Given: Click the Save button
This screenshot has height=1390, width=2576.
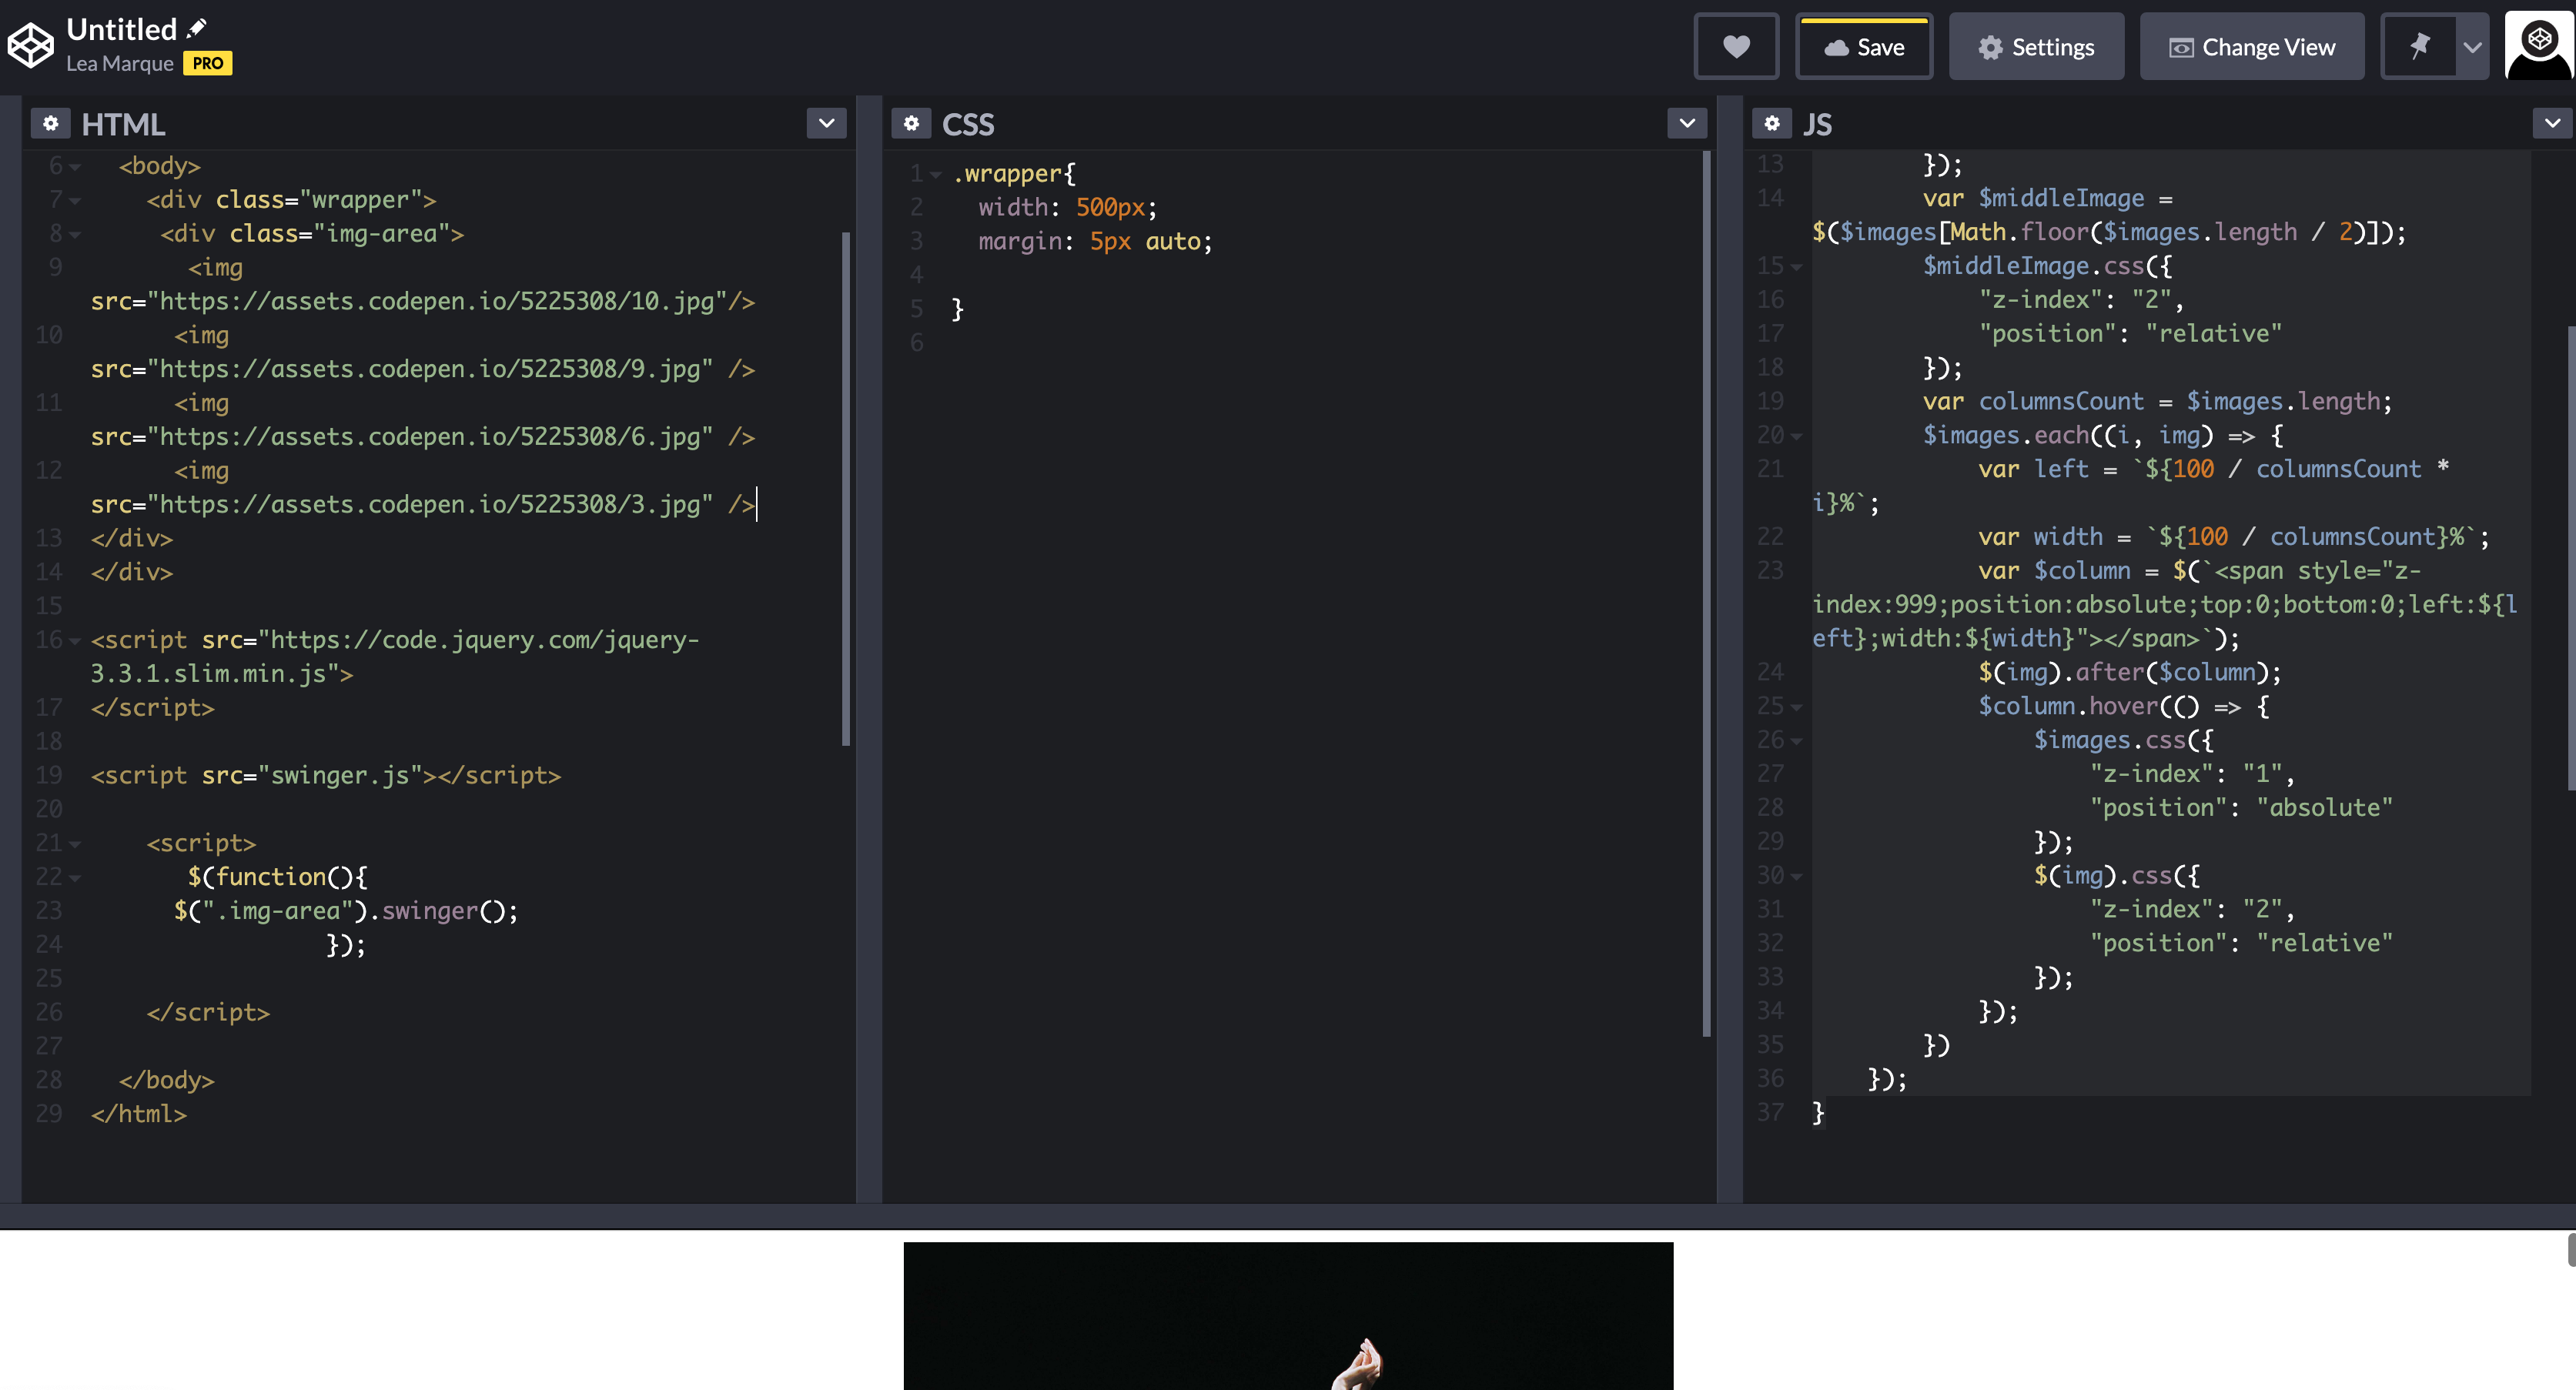Looking at the screenshot, I should (x=1864, y=47).
